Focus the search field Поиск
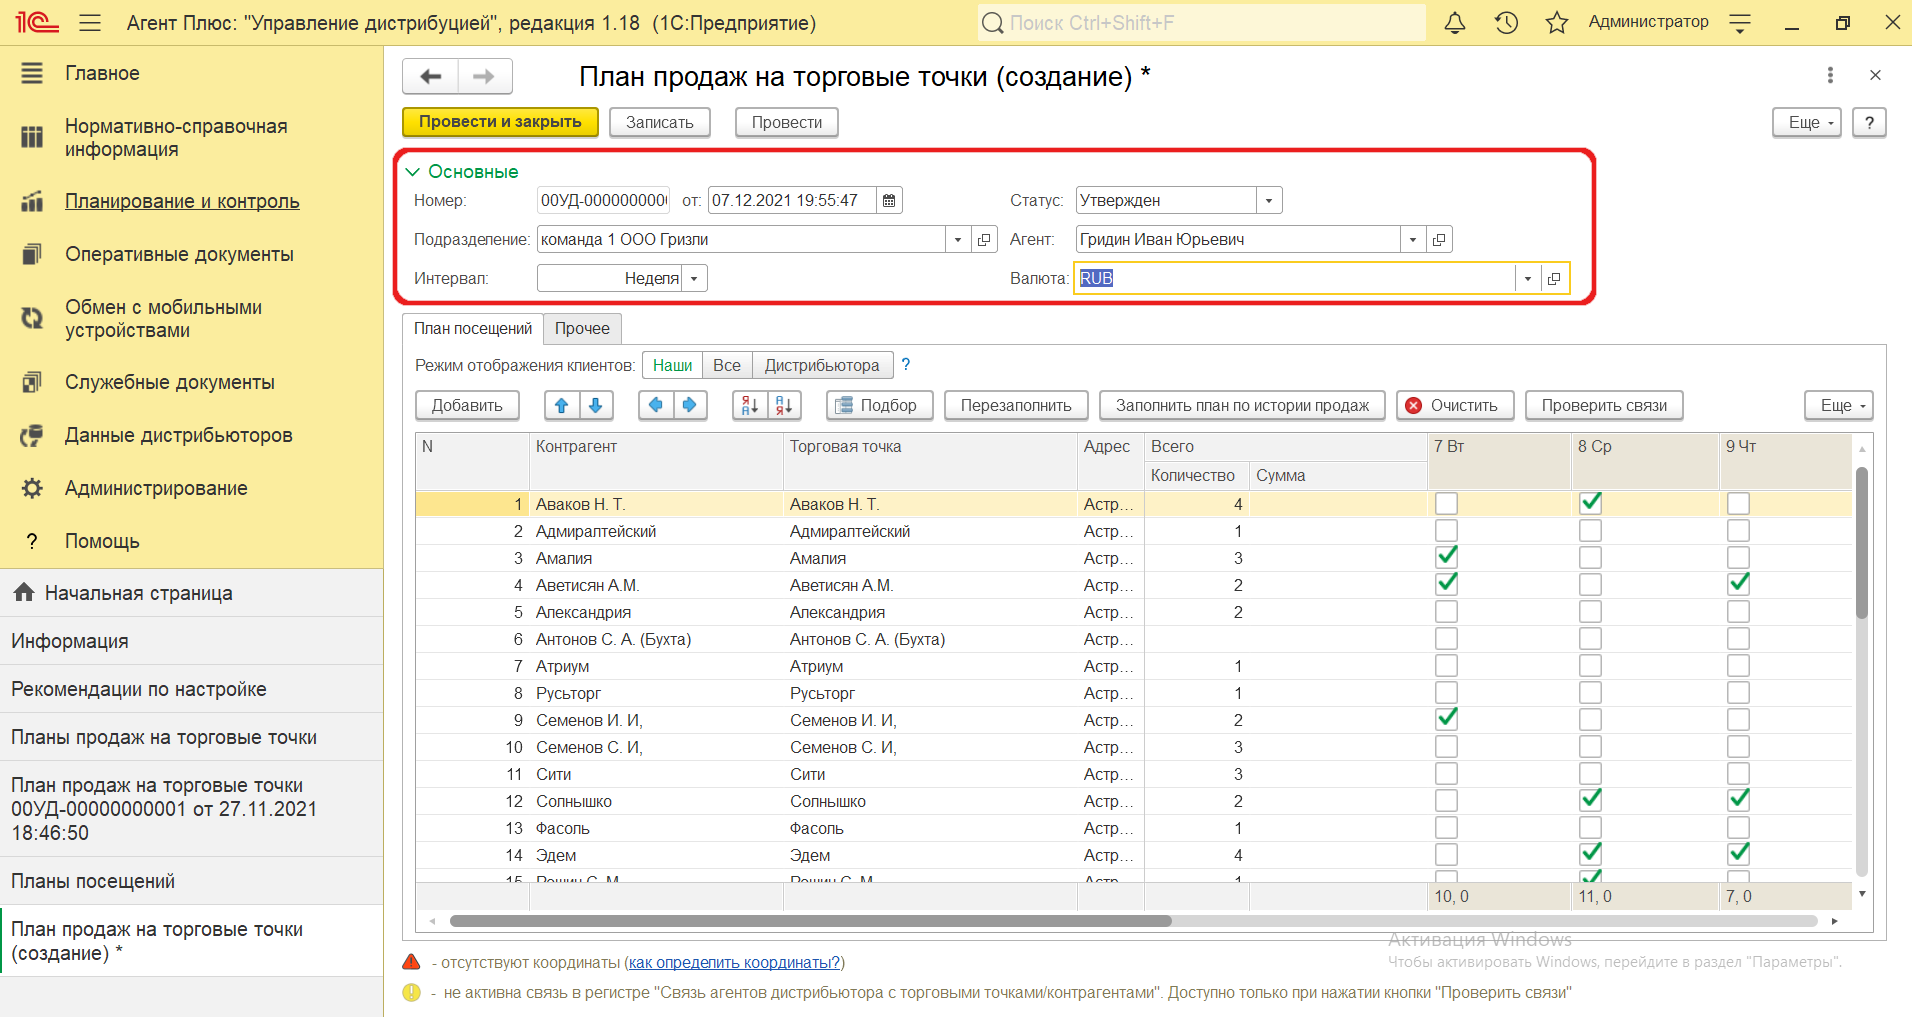This screenshot has height=1017, width=1912. 1201,22
